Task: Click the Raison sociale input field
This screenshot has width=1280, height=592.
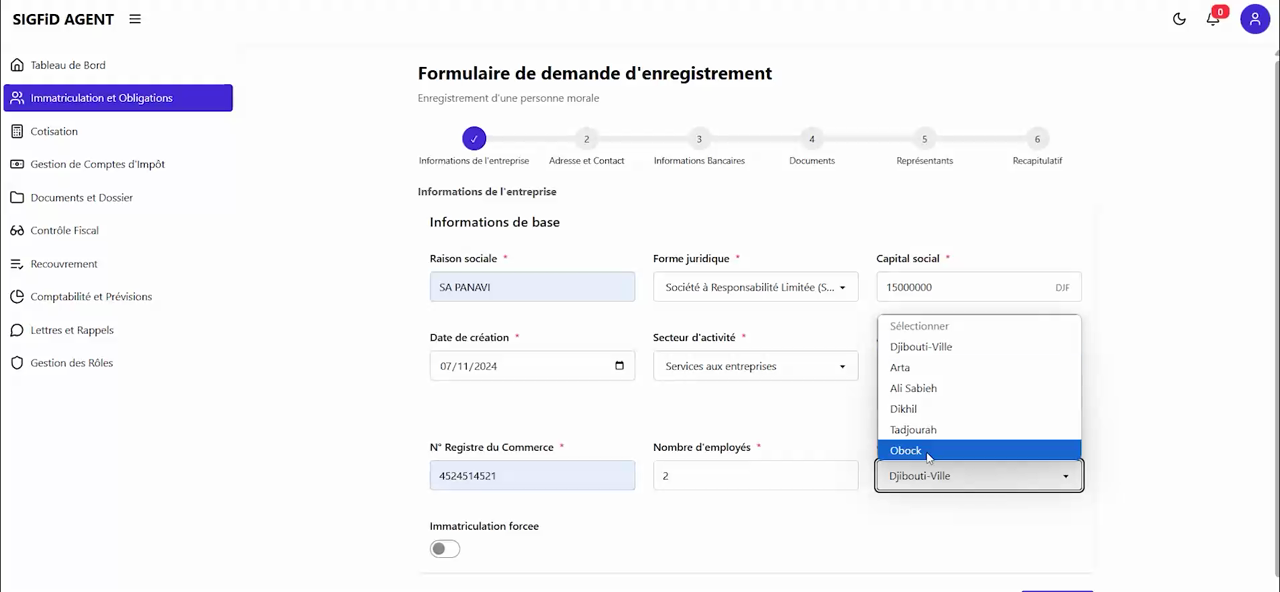Action: (x=532, y=287)
